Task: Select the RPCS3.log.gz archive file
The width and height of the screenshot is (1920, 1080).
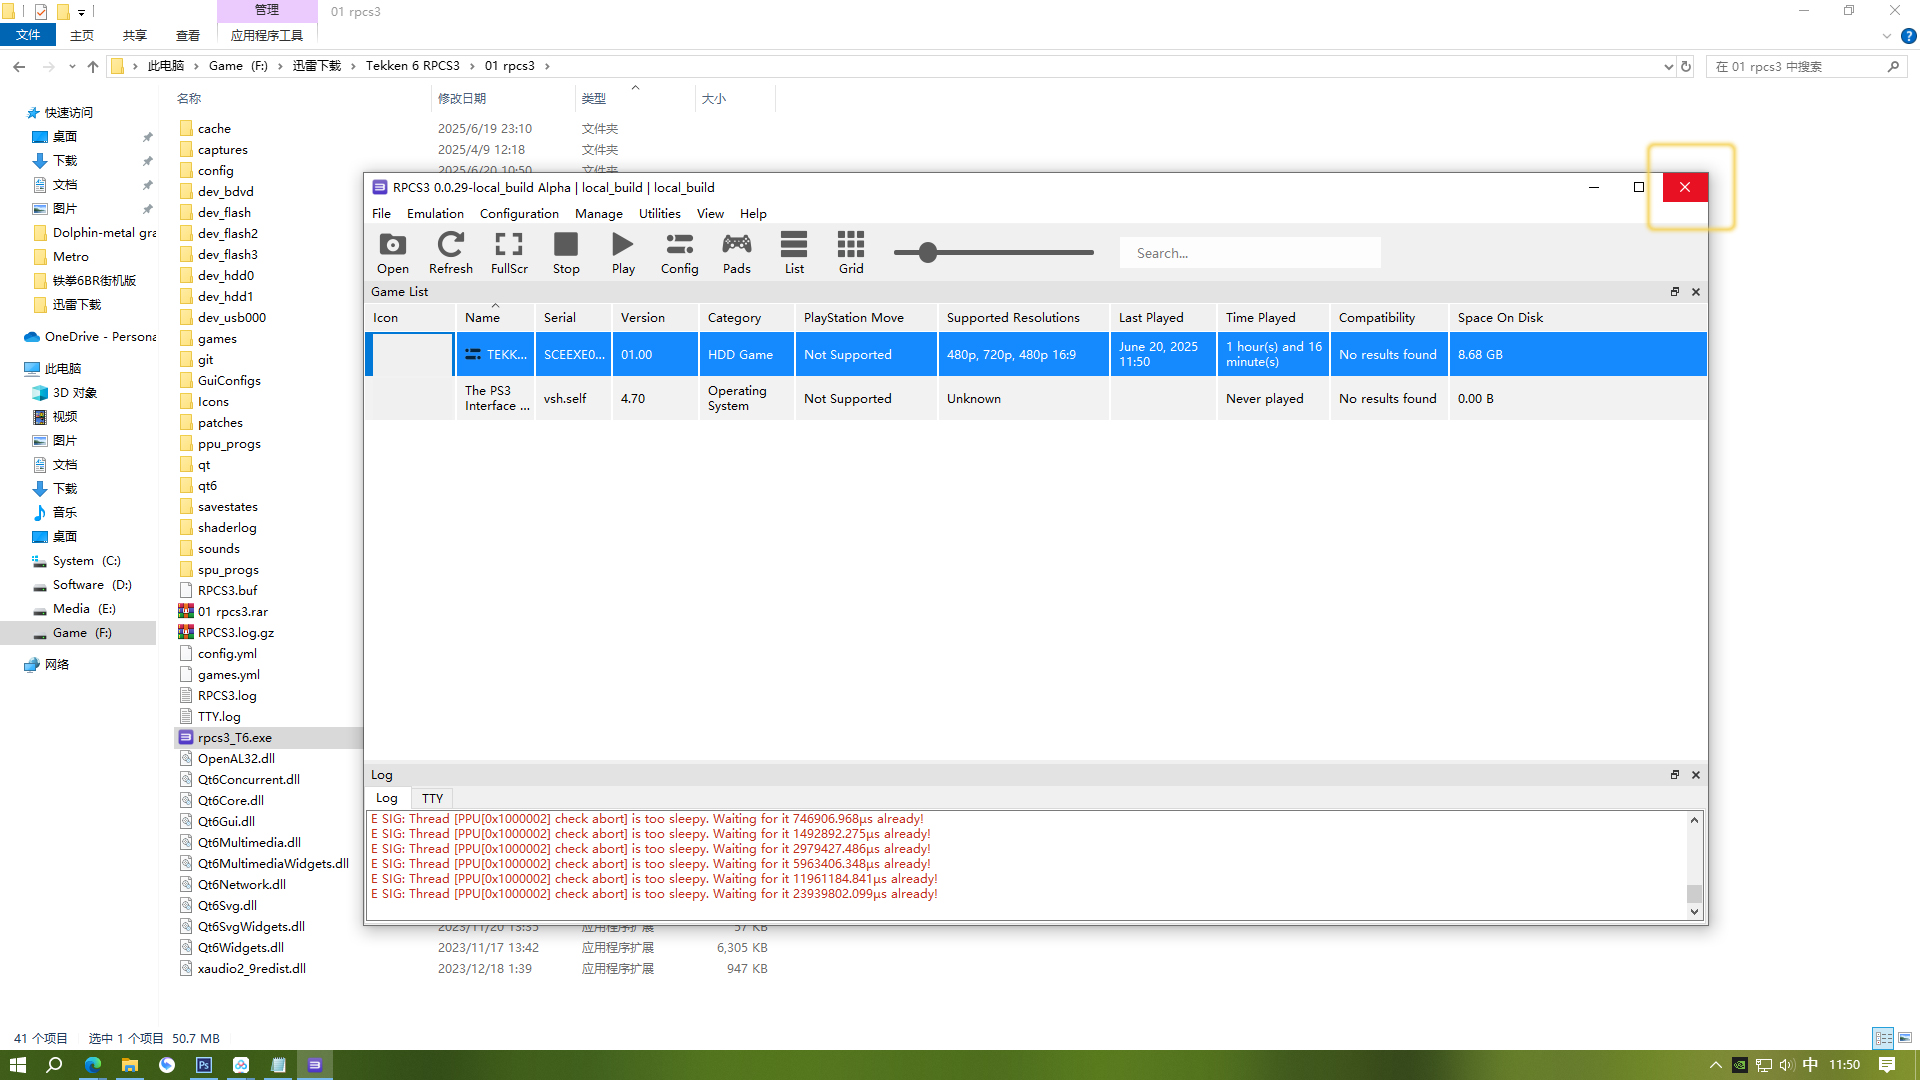Action: (236, 632)
